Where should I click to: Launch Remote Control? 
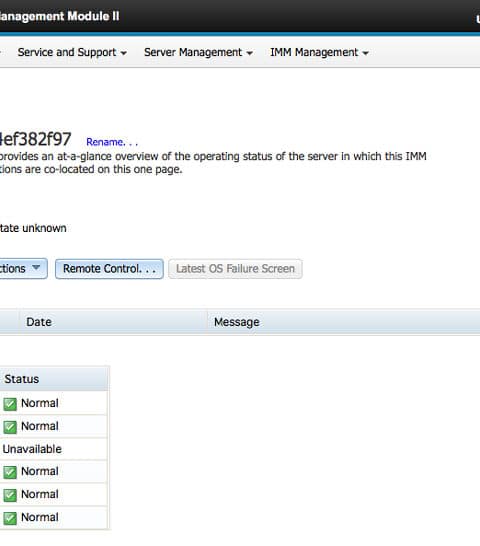[109, 269]
